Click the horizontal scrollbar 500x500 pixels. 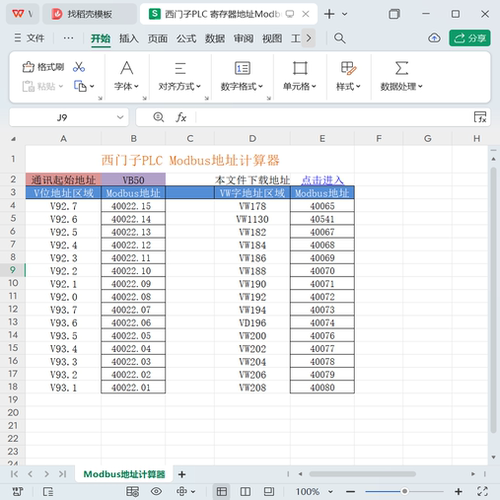362,474
